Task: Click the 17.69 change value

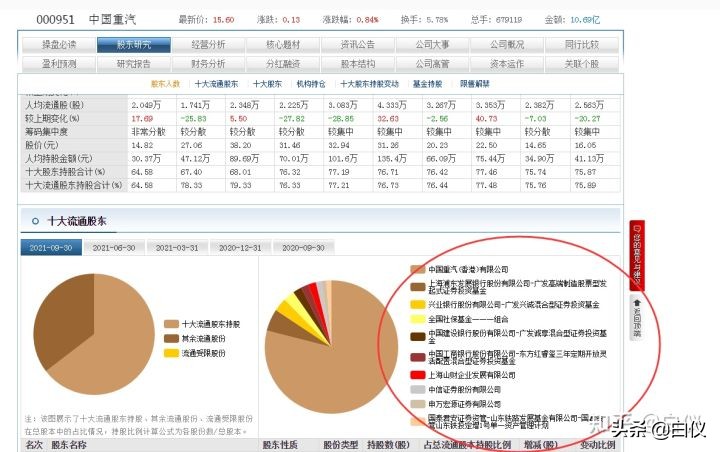Action: click(x=142, y=119)
